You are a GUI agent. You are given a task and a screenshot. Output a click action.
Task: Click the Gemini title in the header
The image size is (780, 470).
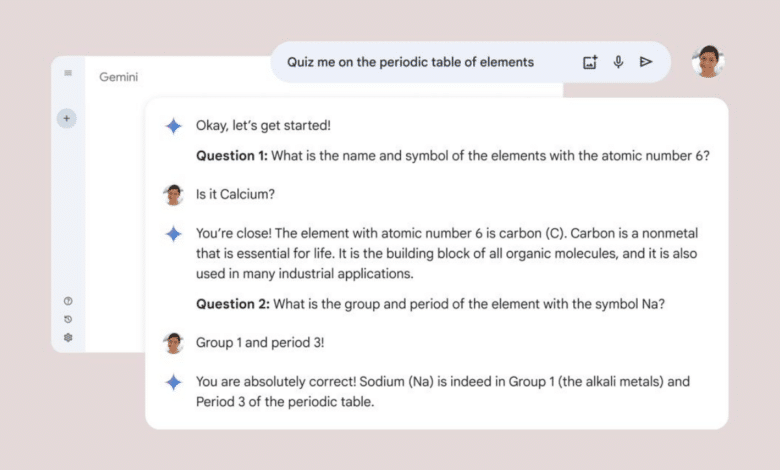[118, 77]
